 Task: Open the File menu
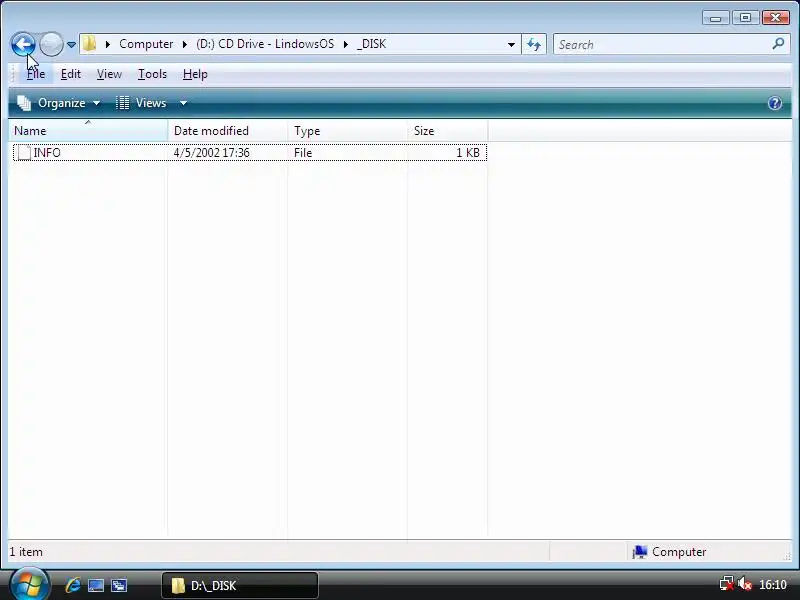36,74
